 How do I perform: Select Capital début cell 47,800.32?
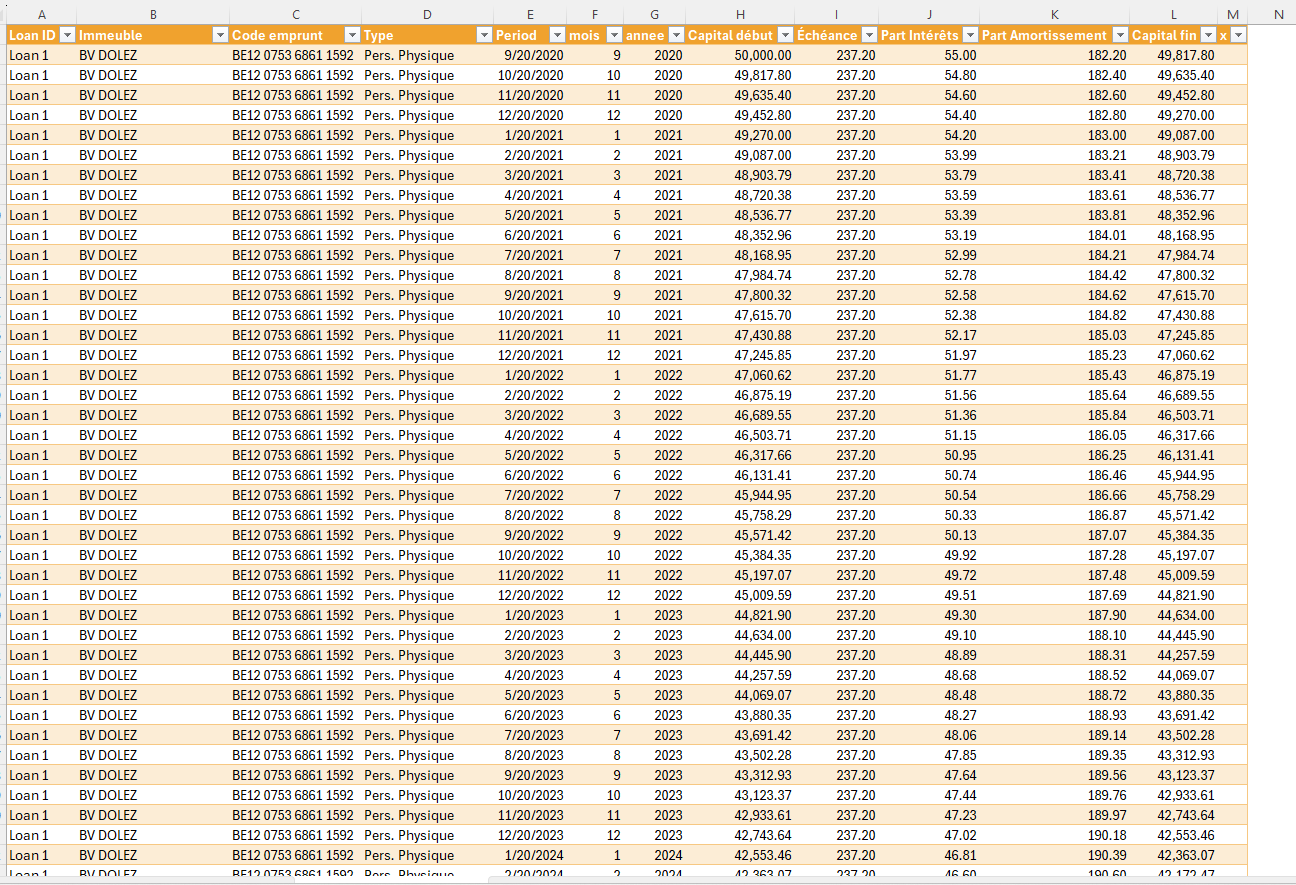[740, 295]
